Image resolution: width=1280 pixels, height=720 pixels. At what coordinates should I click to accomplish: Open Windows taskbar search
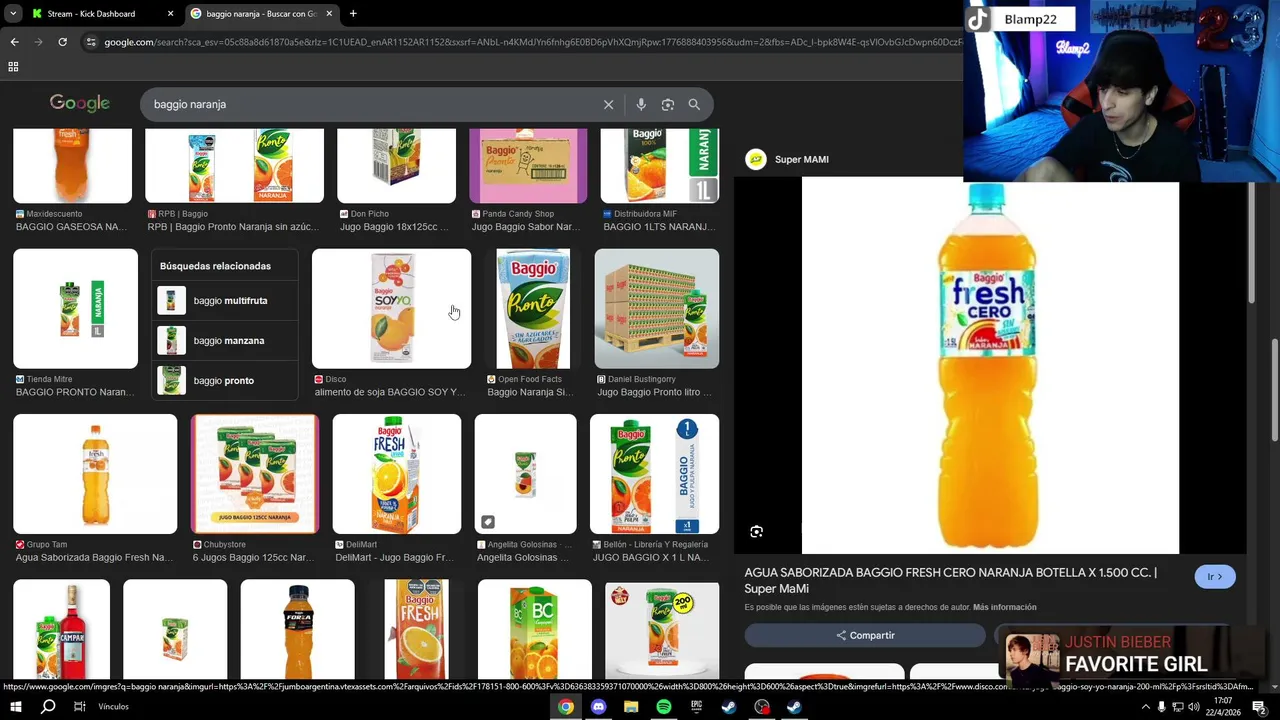(48, 707)
